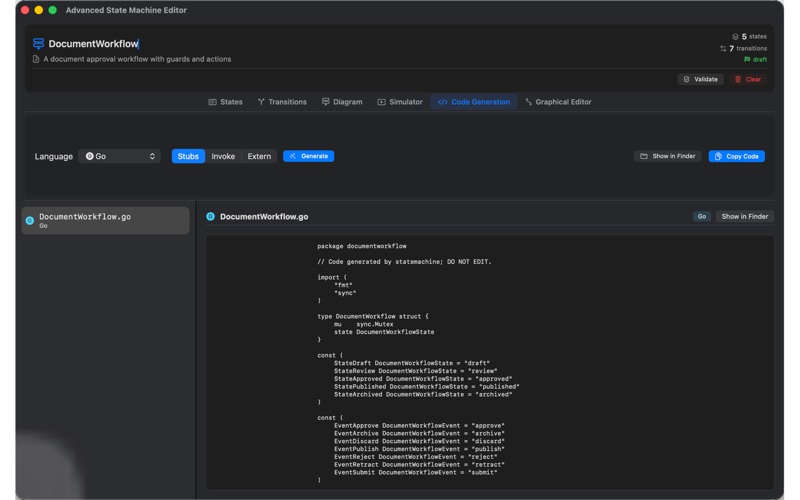Click the red Clear button

point(747,79)
